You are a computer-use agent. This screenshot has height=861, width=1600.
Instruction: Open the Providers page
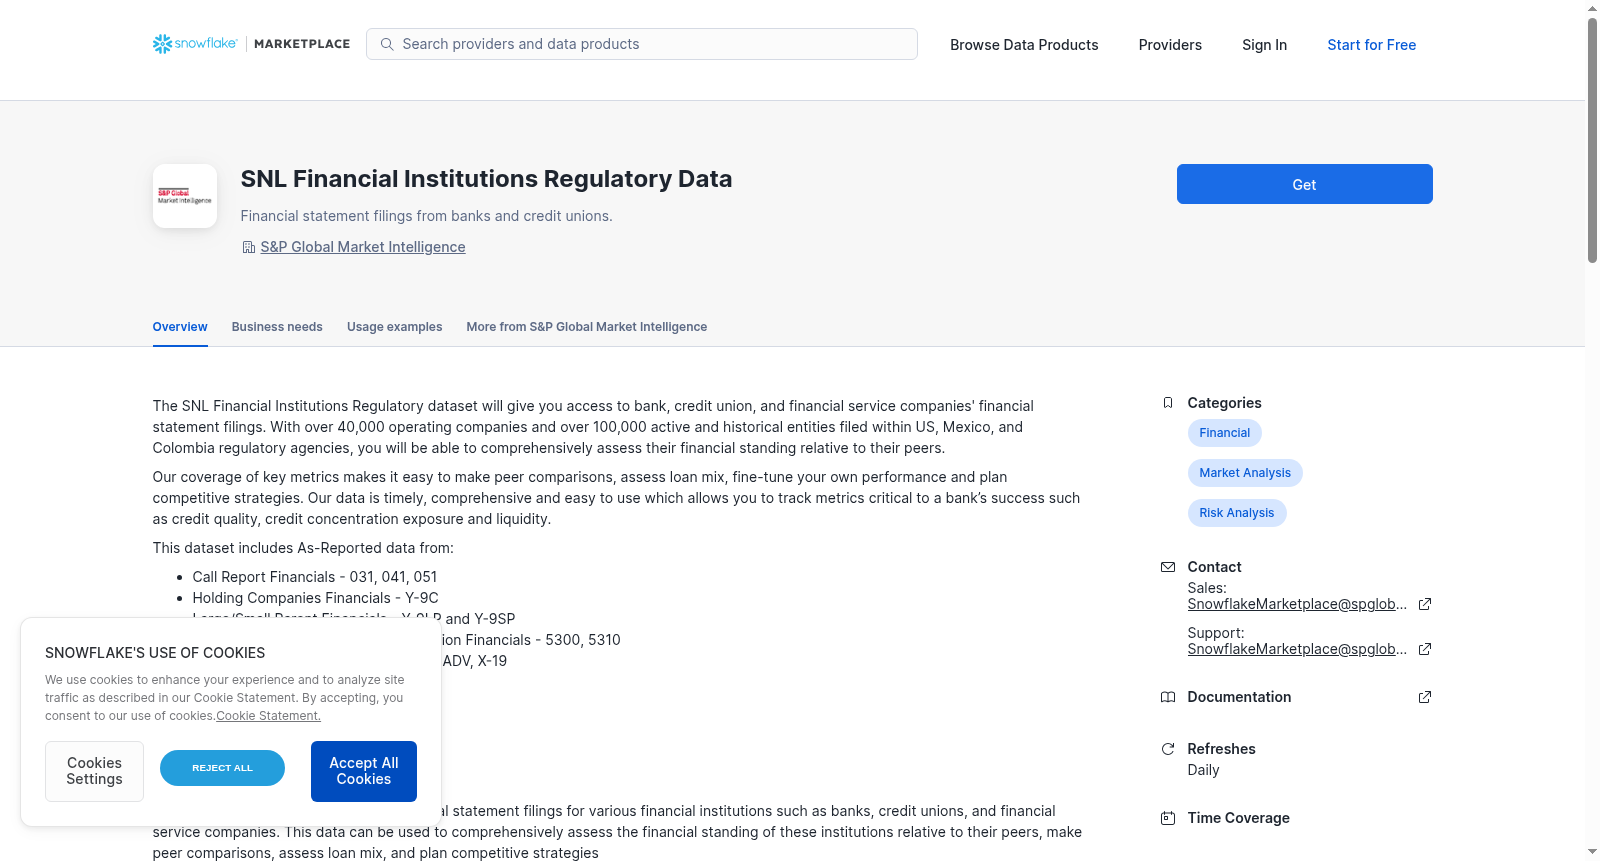pyautogui.click(x=1170, y=45)
